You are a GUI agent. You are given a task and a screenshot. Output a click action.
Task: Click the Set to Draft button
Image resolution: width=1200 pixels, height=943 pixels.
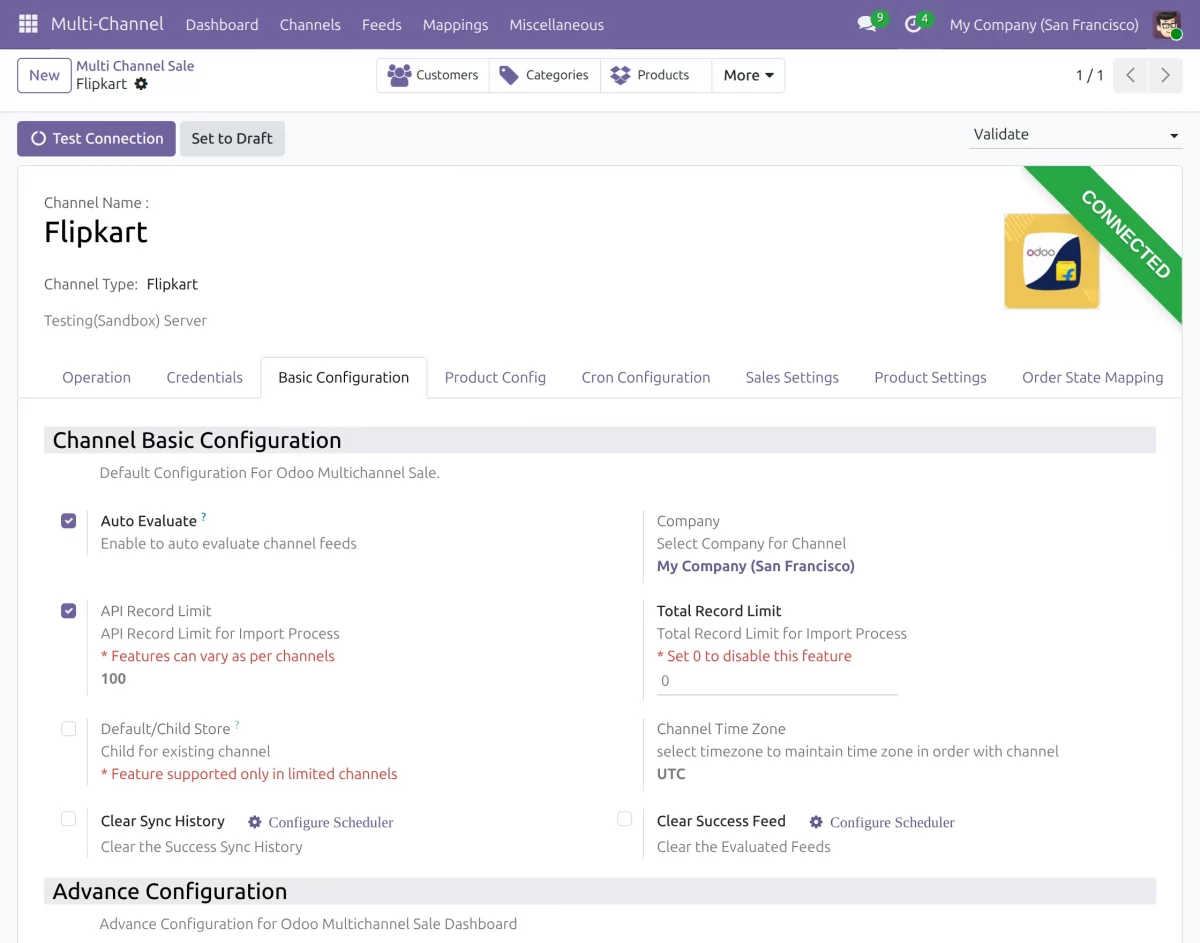coord(232,139)
